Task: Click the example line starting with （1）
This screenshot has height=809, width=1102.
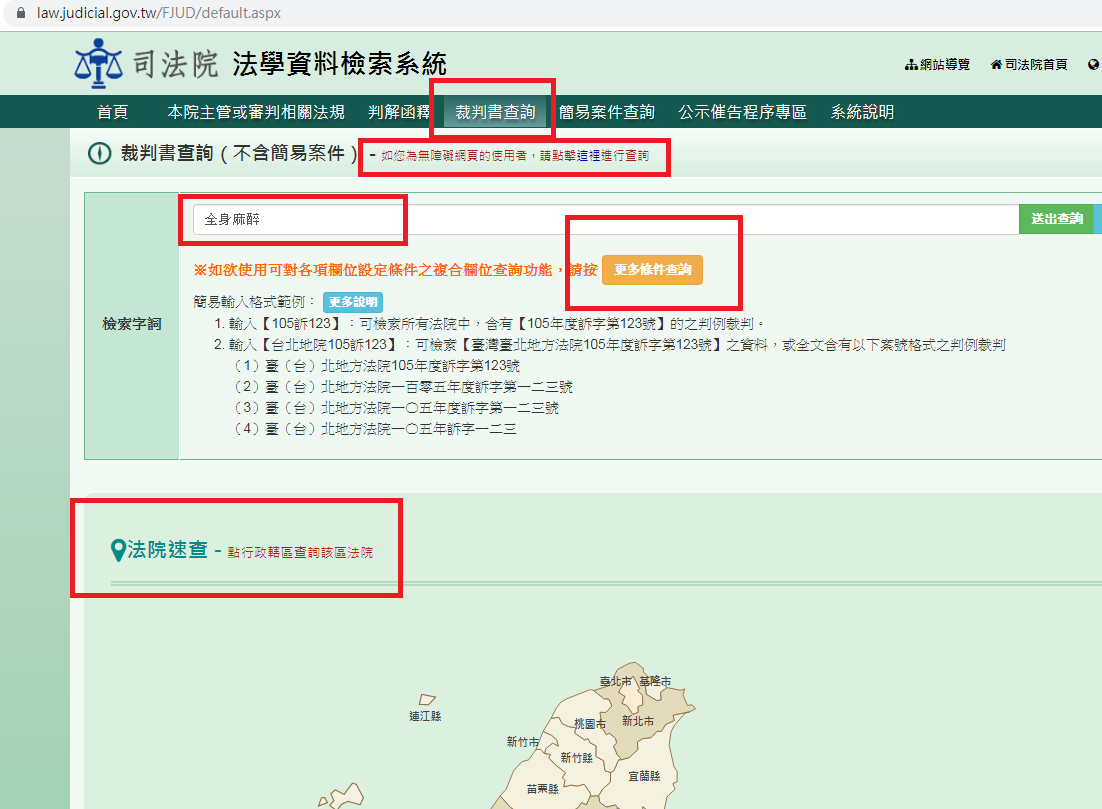Action: point(377,366)
